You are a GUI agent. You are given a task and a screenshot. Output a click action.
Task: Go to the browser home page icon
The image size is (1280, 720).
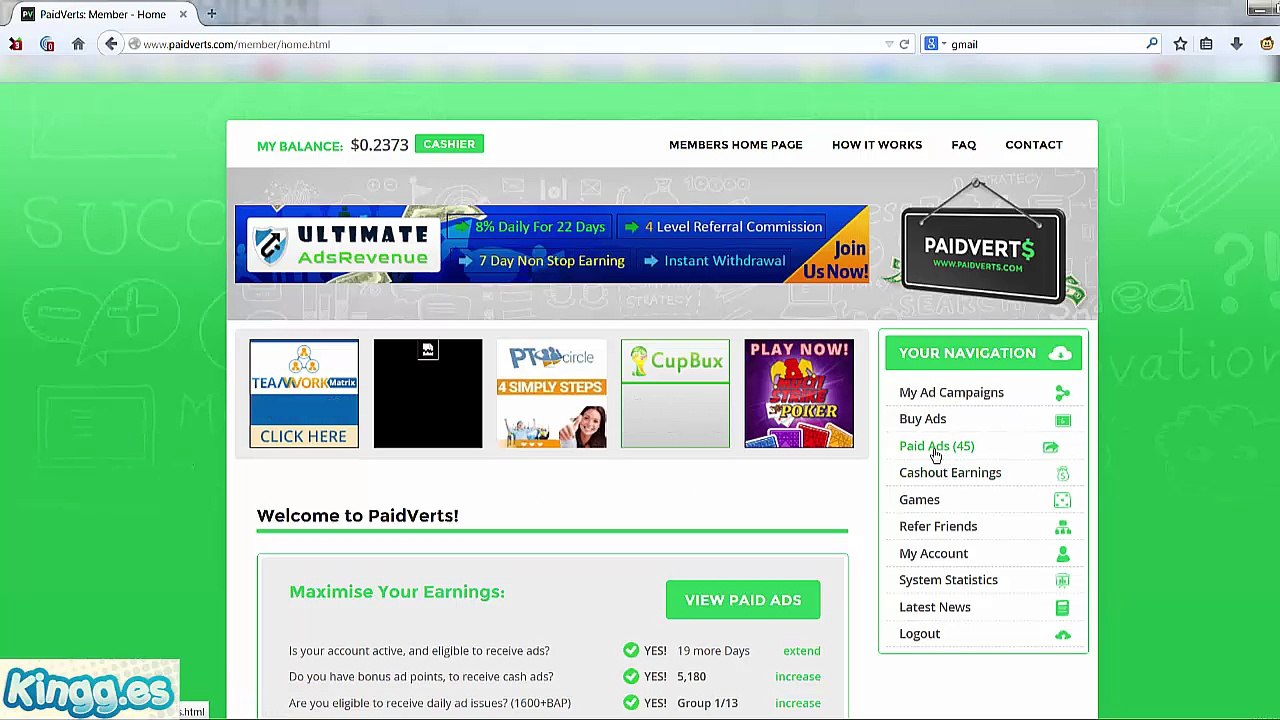click(78, 44)
